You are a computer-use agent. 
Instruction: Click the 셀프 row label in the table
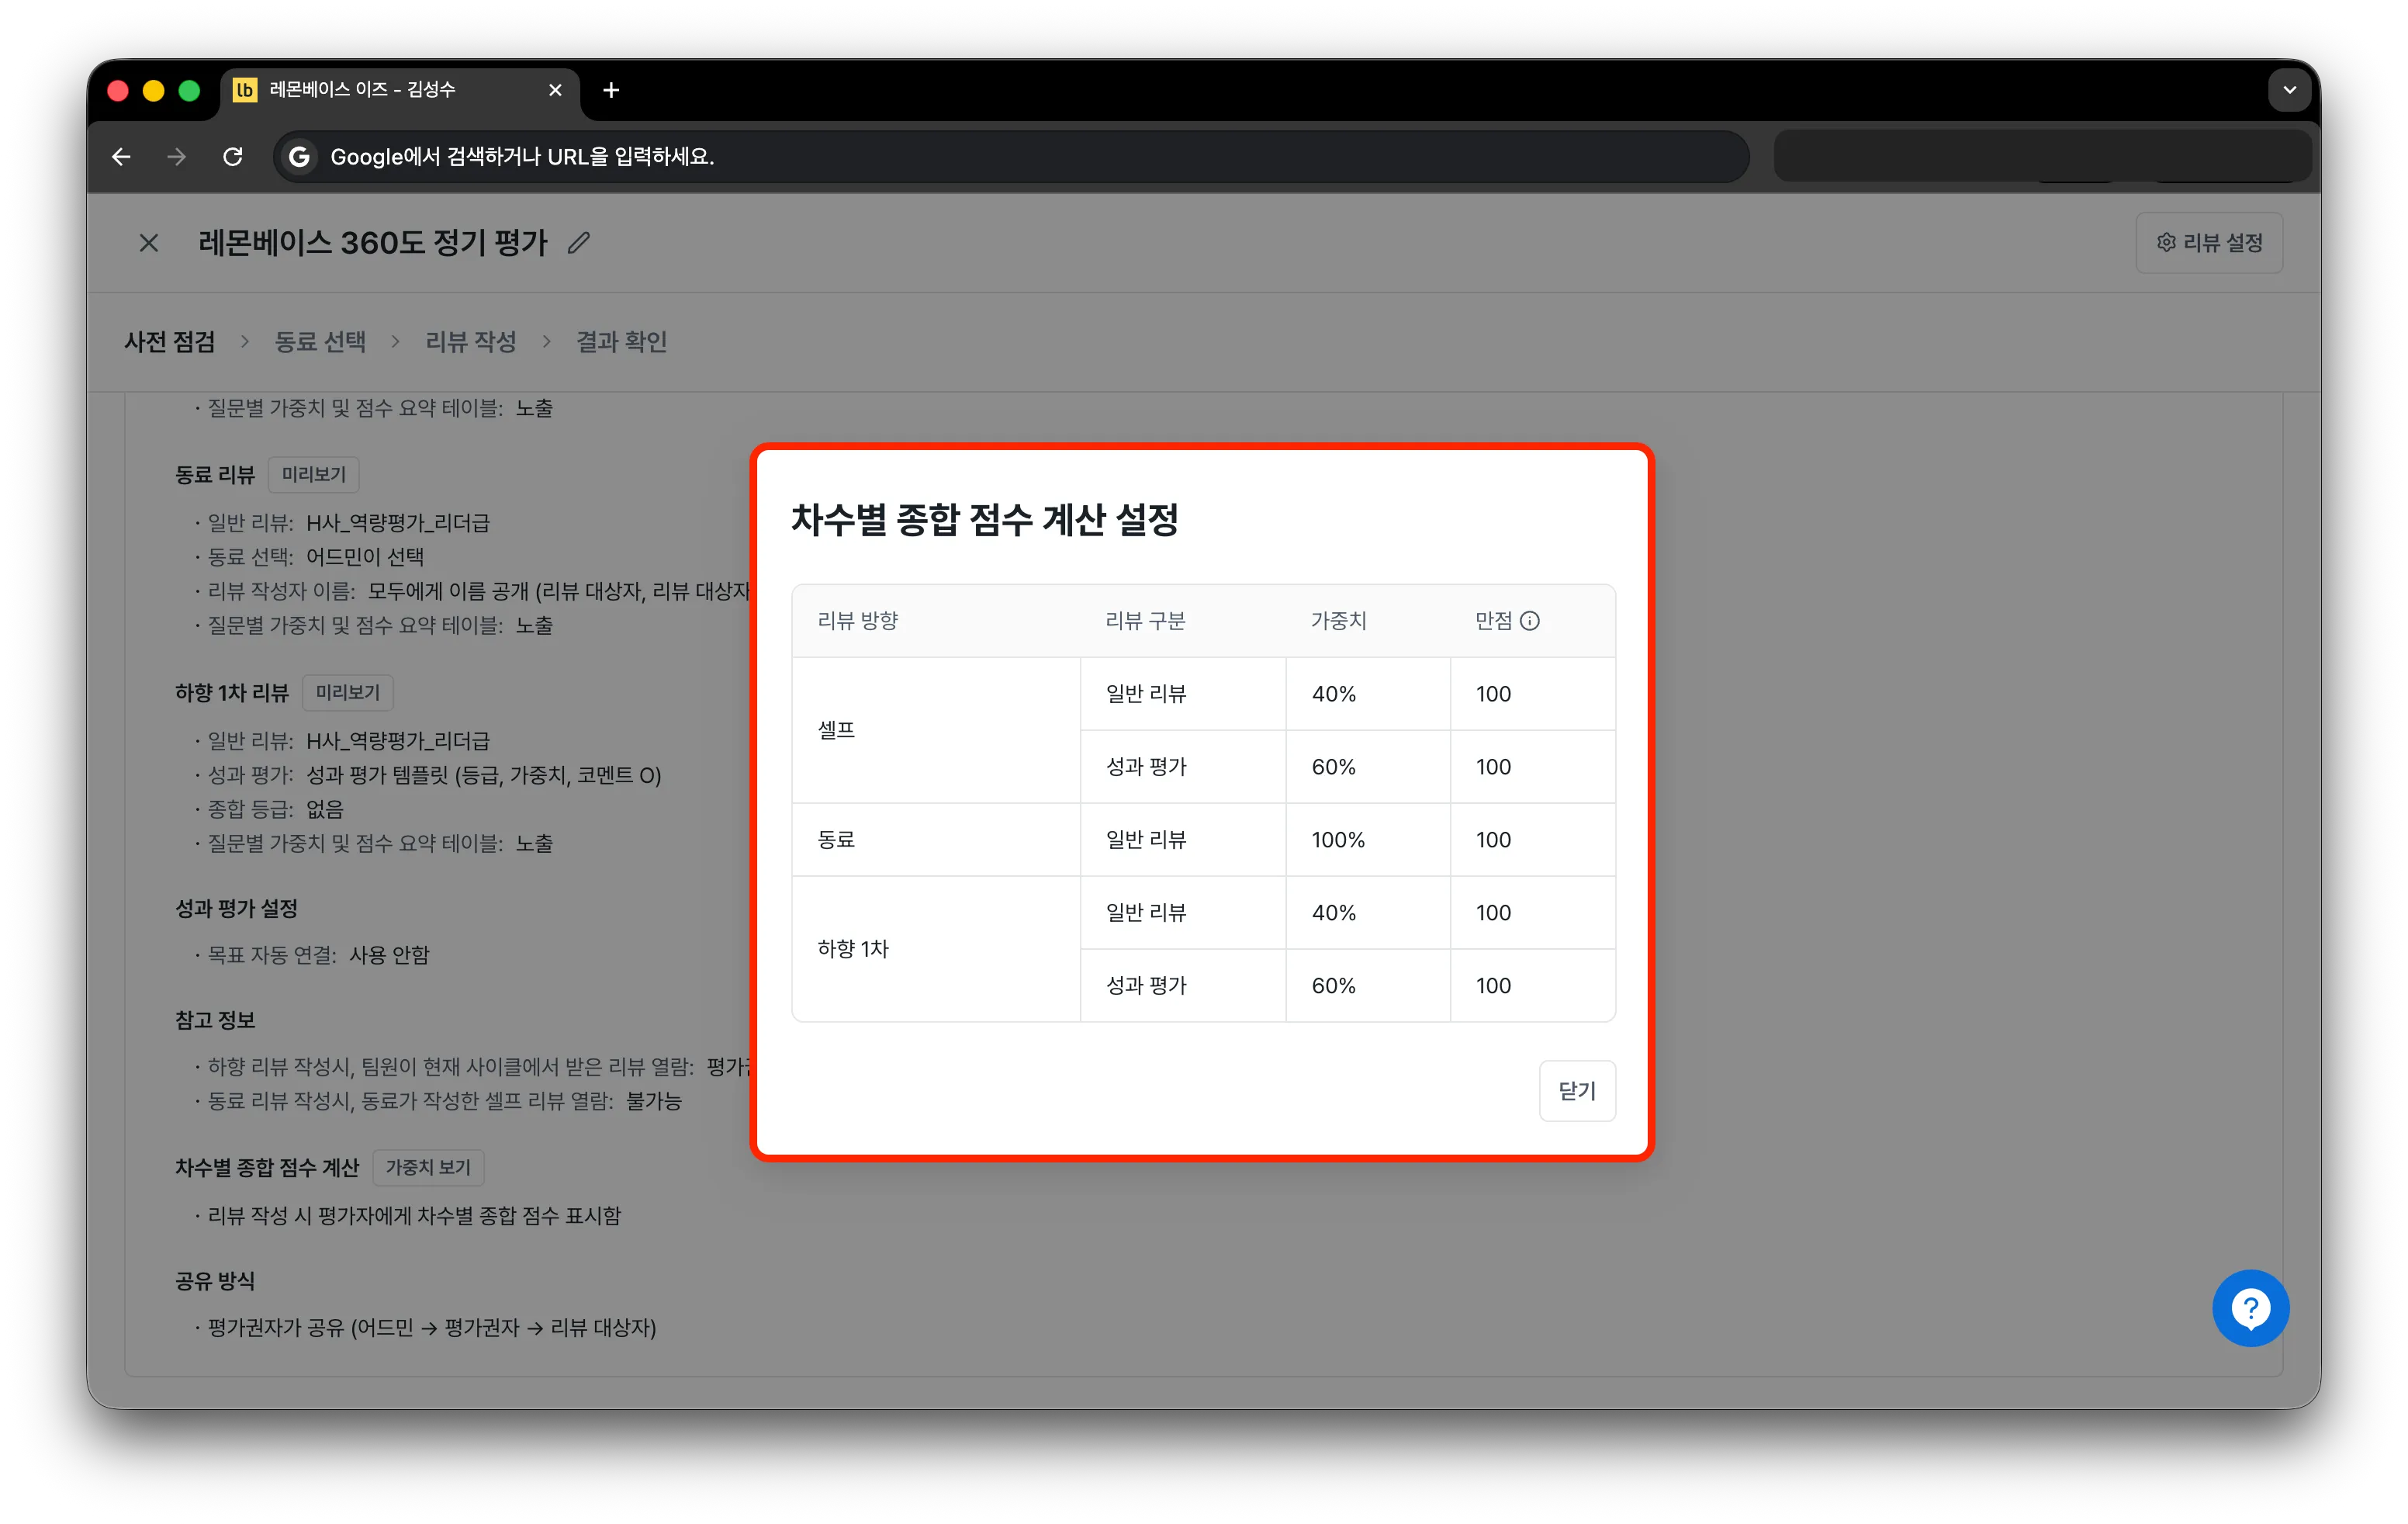tap(836, 730)
